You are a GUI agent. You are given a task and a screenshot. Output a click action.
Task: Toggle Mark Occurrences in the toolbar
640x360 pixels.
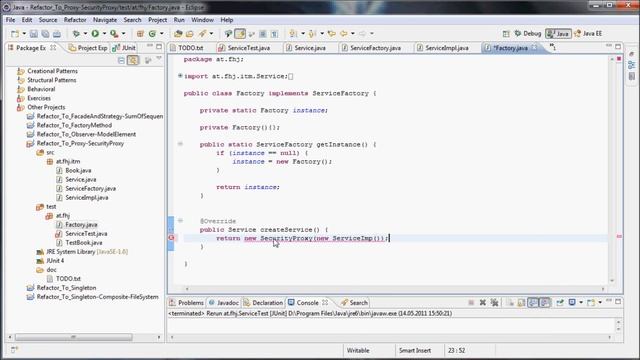coord(240,33)
